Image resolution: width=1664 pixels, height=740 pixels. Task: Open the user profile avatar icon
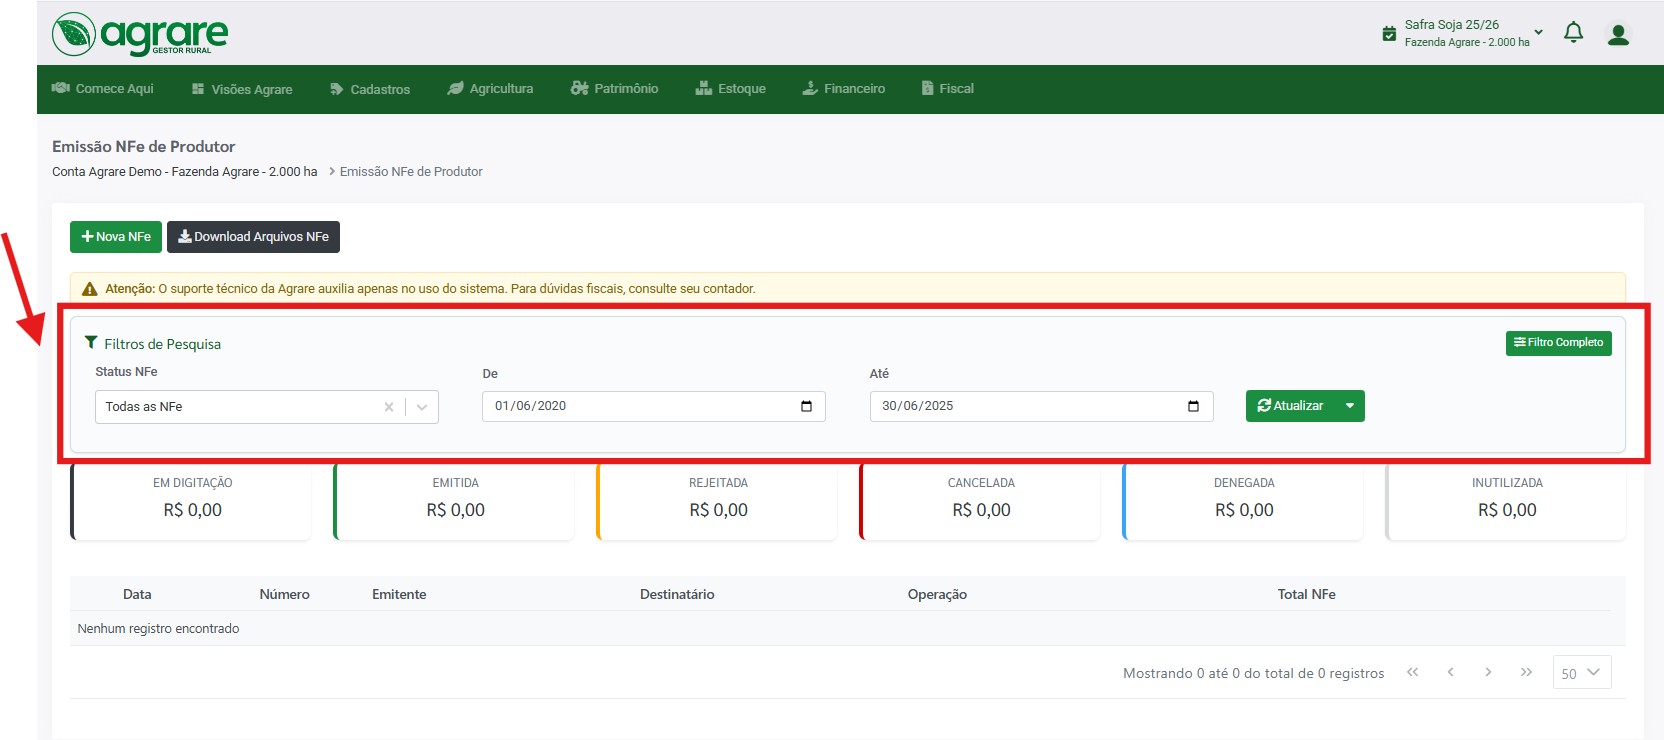point(1618,34)
